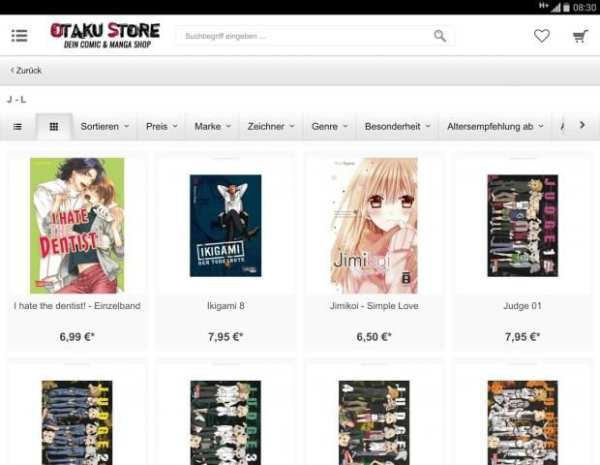Screen dimensions: 600x465
Task: Open the Altersempfehlung ab dropdown
Action: tap(495, 126)
